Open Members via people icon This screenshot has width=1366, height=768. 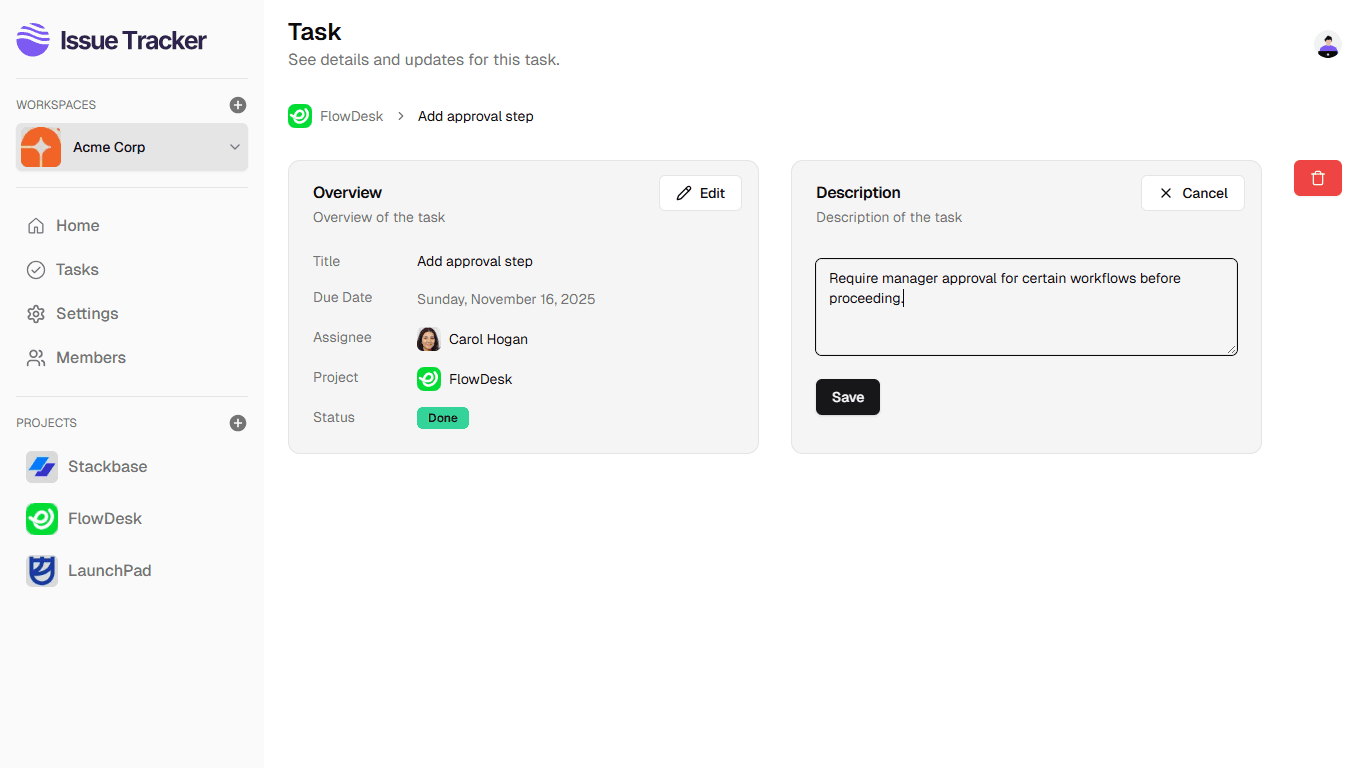click(x=37, y=357)
